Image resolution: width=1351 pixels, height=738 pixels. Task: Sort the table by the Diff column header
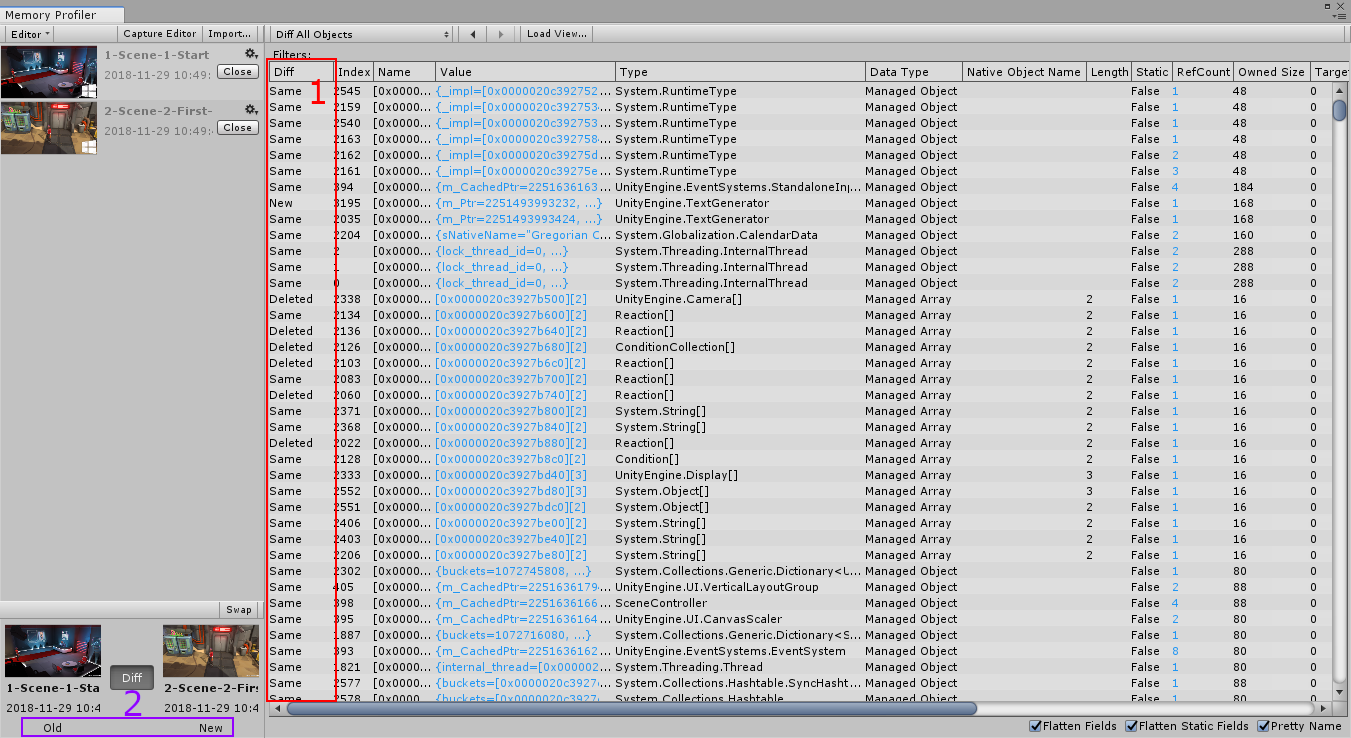[x=298, y=71]
